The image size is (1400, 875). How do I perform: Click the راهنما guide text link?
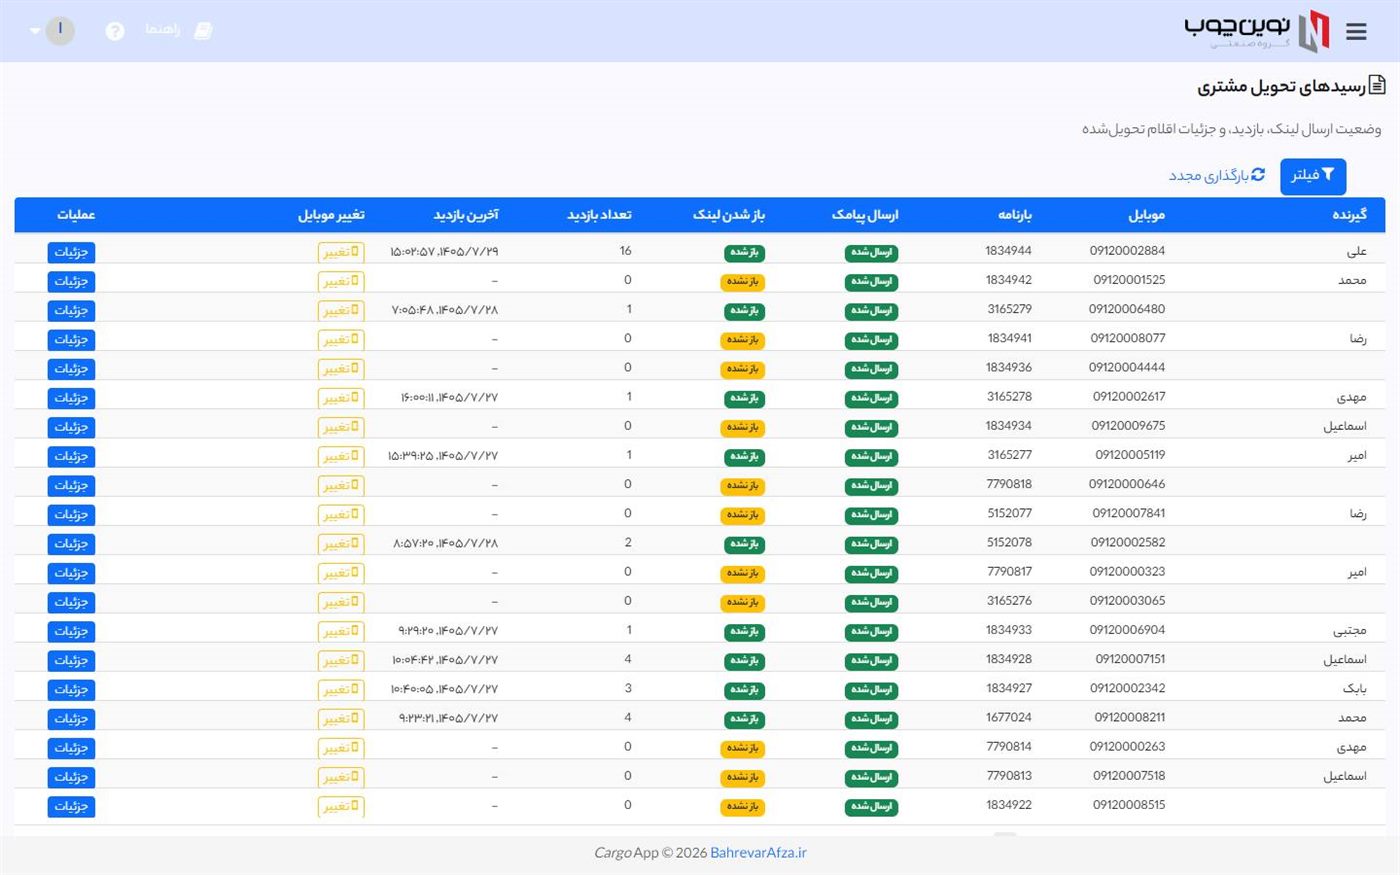coord(162,30)
